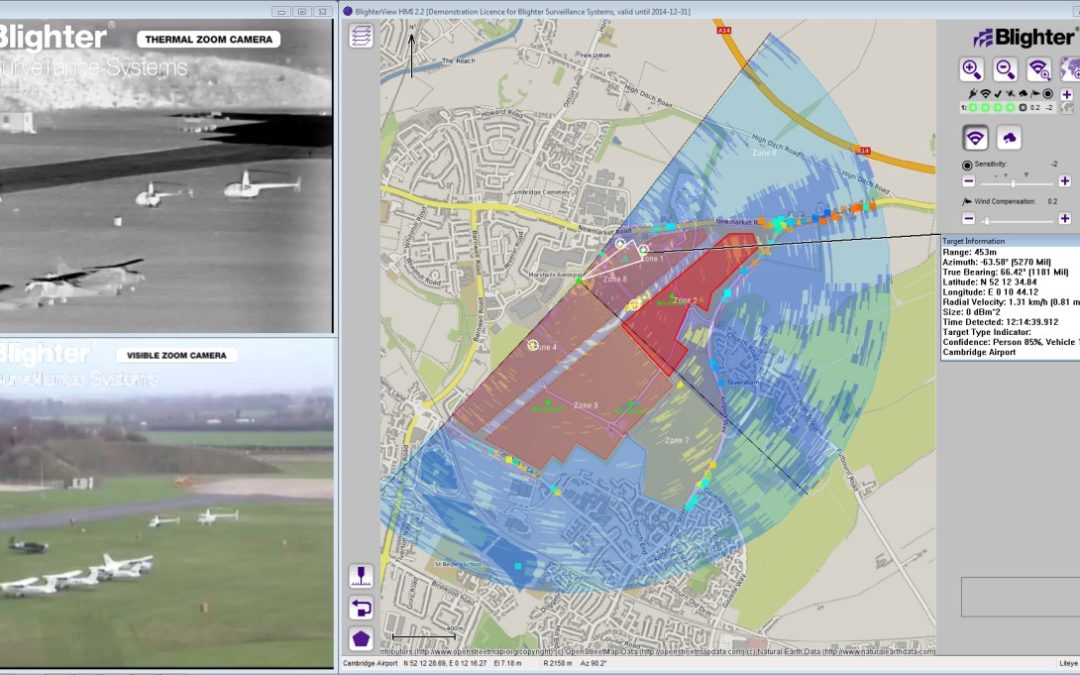The width and height of the screenshot is (1080, 675).
Task: Zoom to radar coverage button
Action: [x=1039, y=70]
